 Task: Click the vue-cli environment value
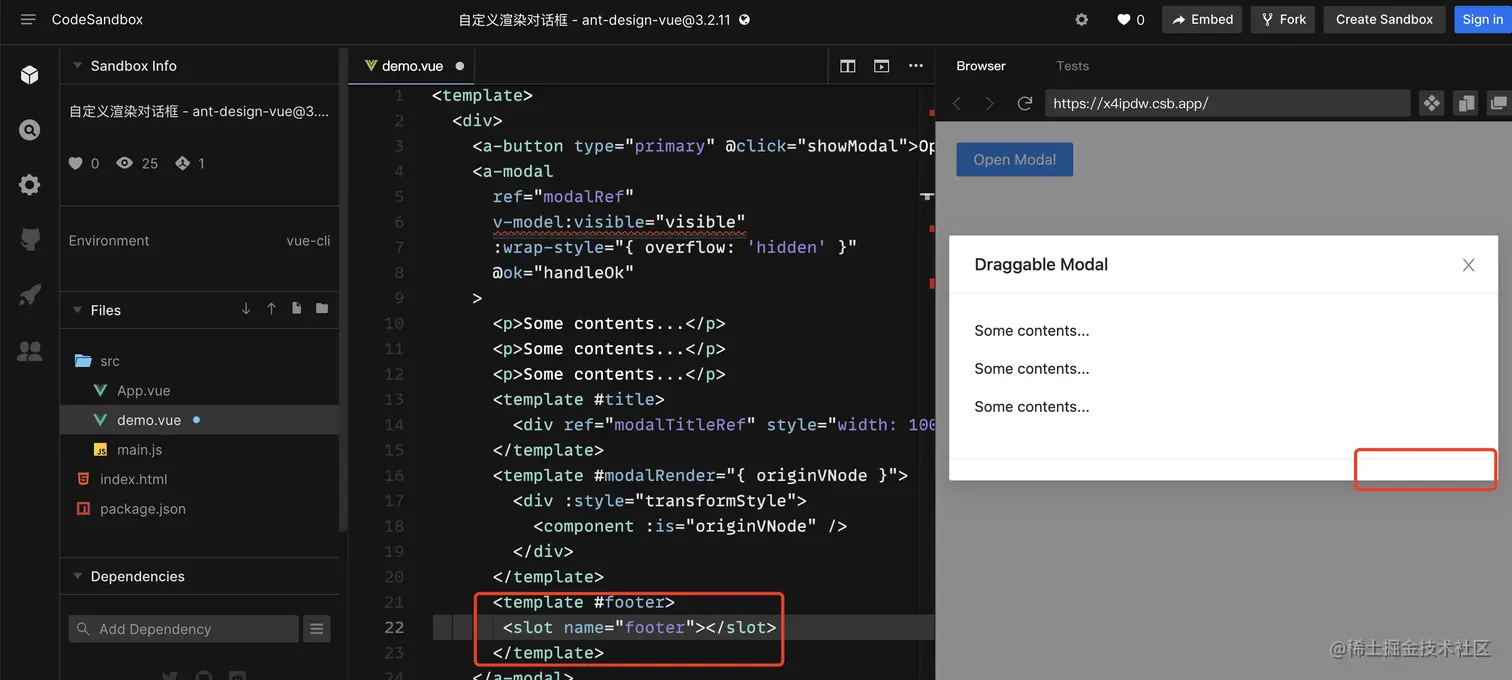tap(308, 241)
